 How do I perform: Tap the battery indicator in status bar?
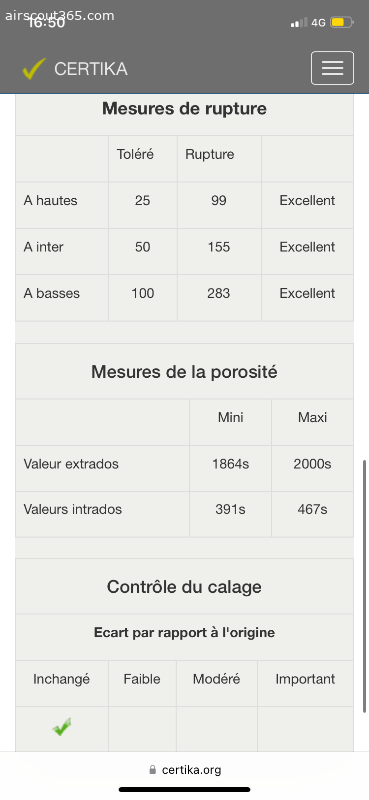pos(341,22)
